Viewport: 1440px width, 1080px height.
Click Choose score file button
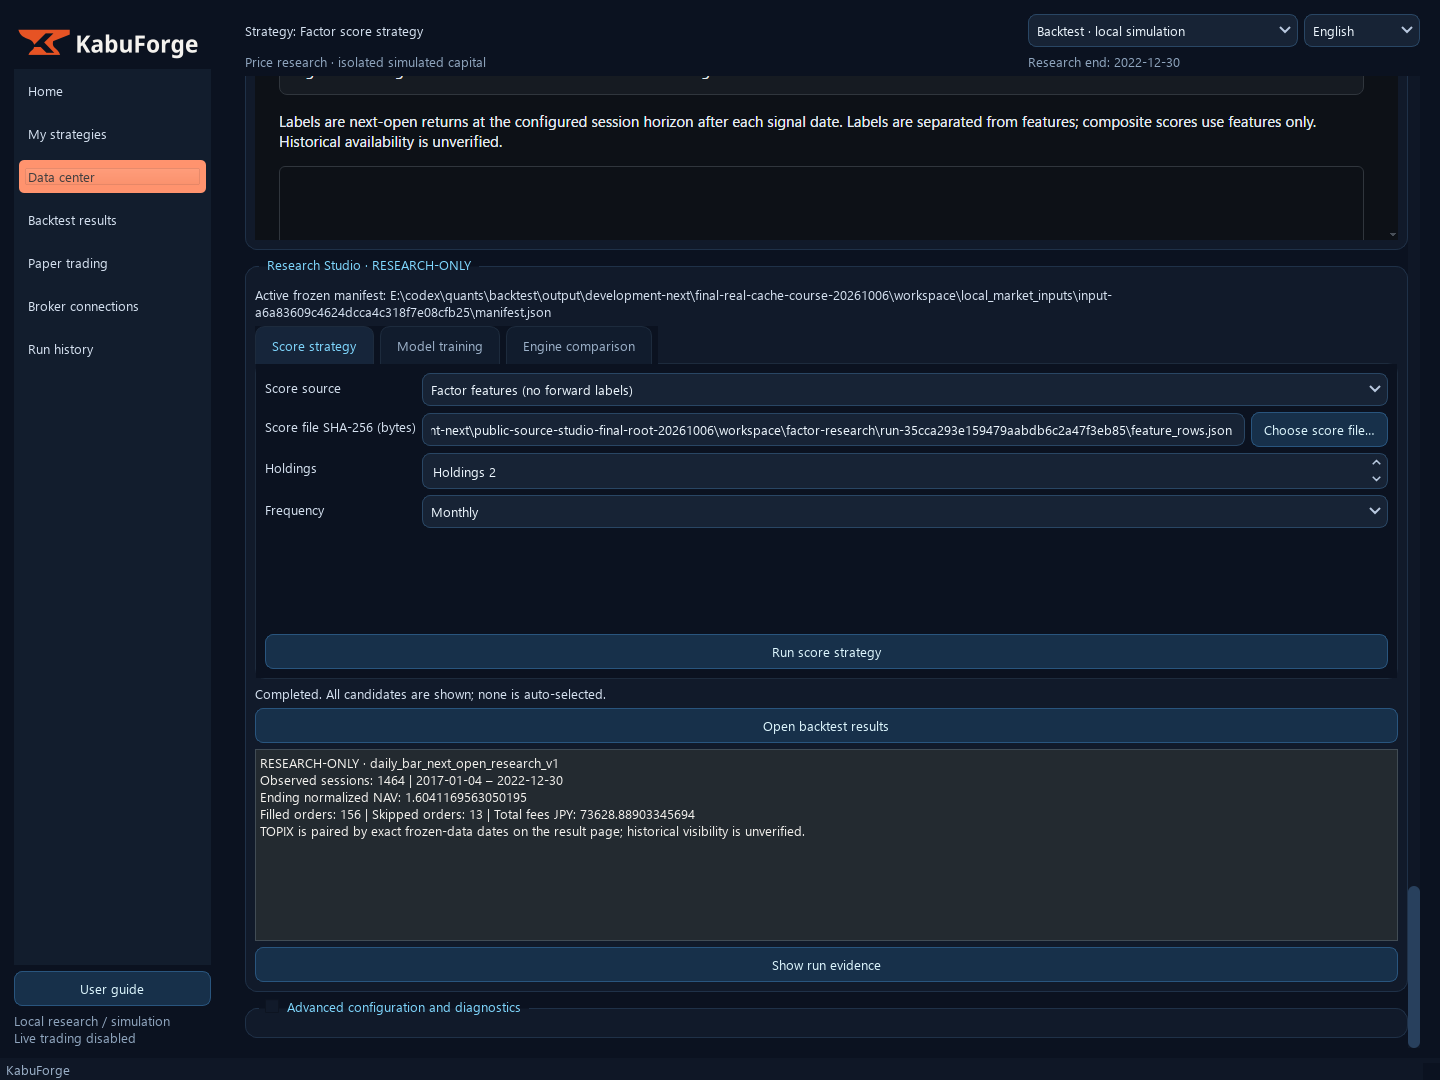(1319, 430)
